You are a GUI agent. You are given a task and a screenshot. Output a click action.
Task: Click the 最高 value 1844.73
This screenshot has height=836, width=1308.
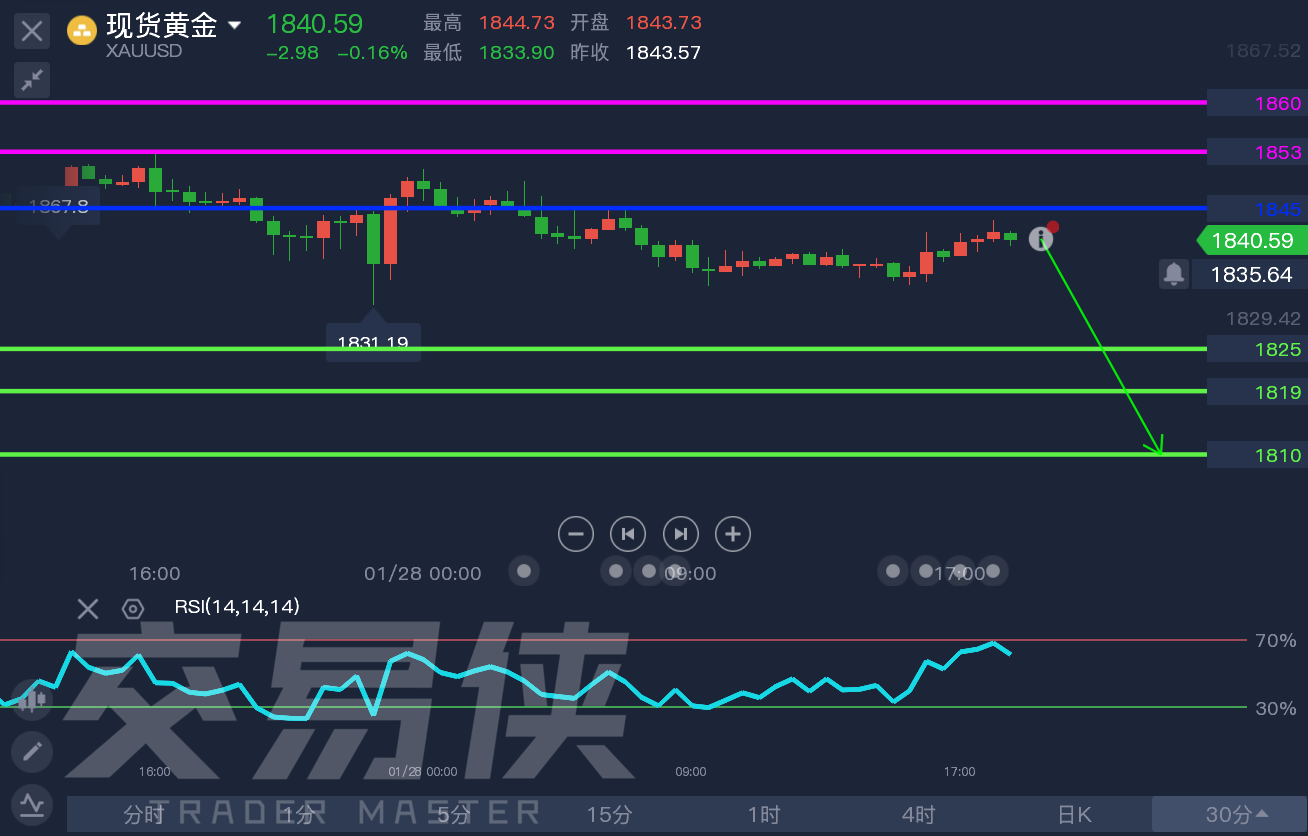click(x=517, y=23)
